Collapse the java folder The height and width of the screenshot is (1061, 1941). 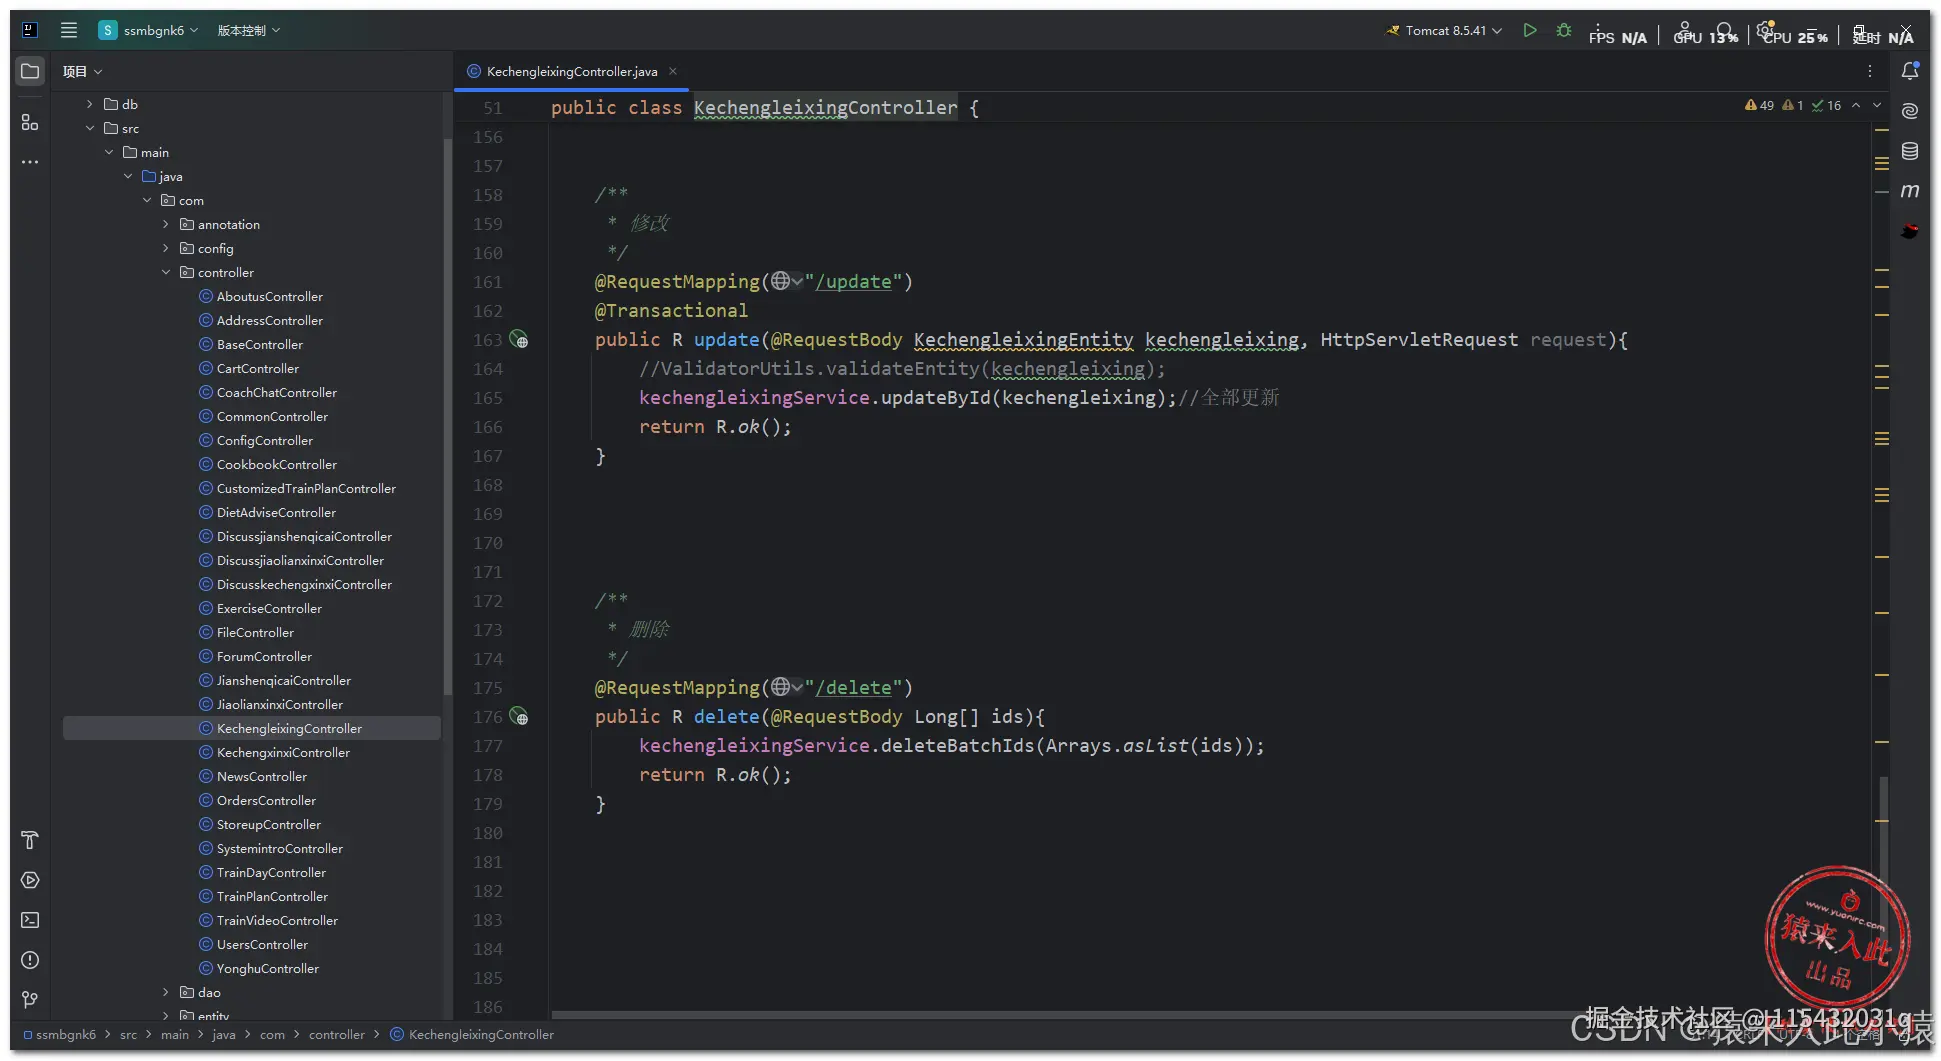[x=127, y=176]
